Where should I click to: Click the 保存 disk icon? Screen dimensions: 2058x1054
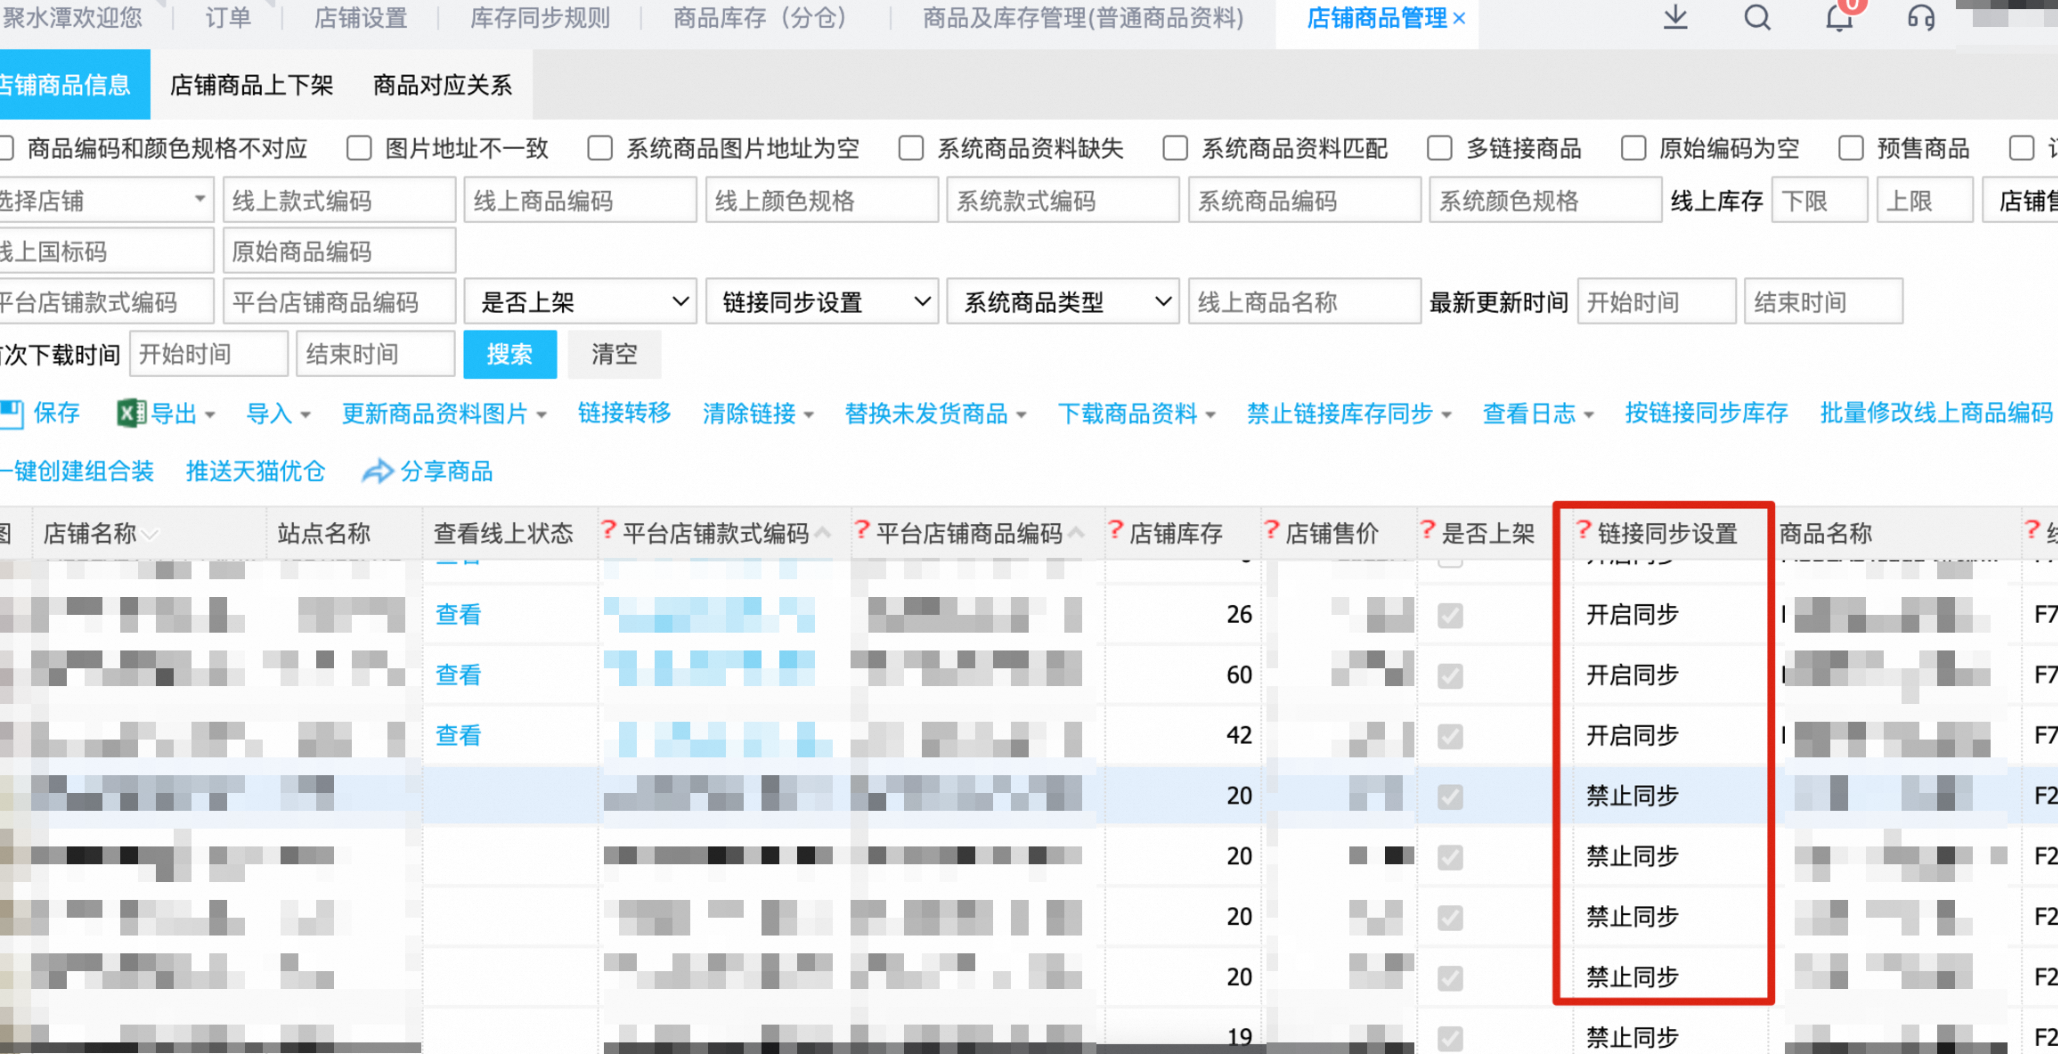coord(12,413)
